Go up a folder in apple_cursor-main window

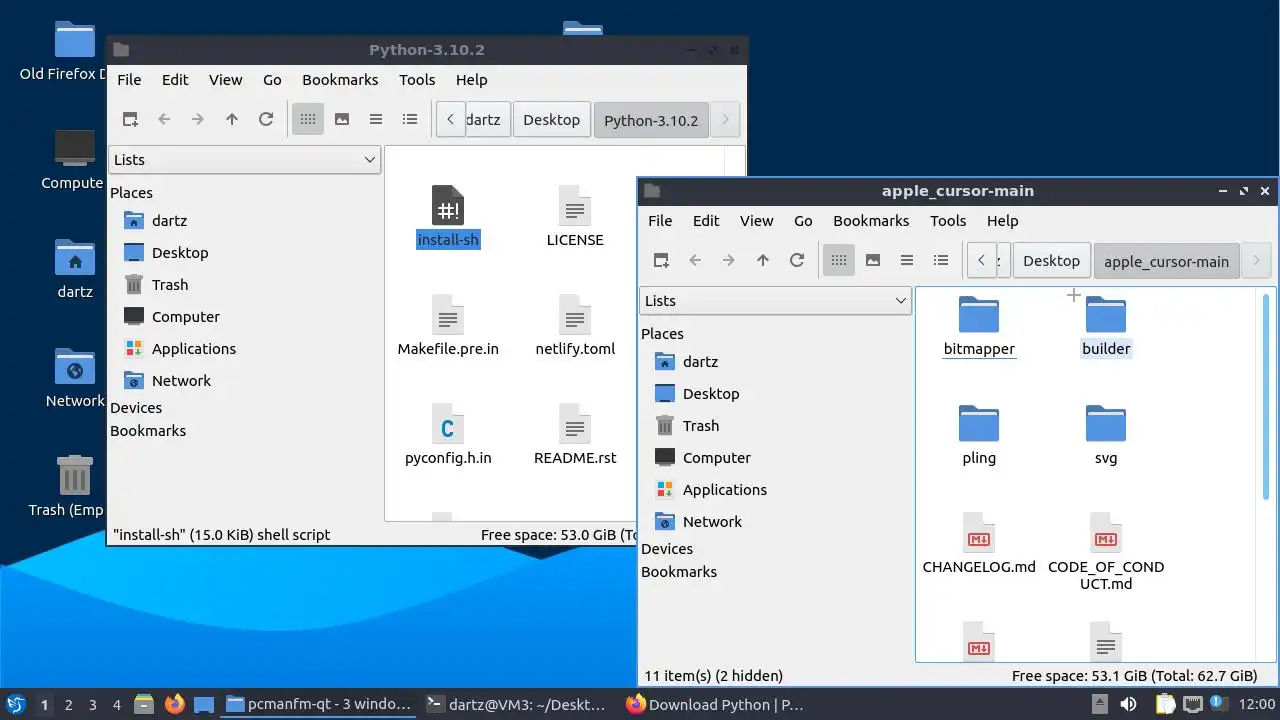[x=763, y=260]
